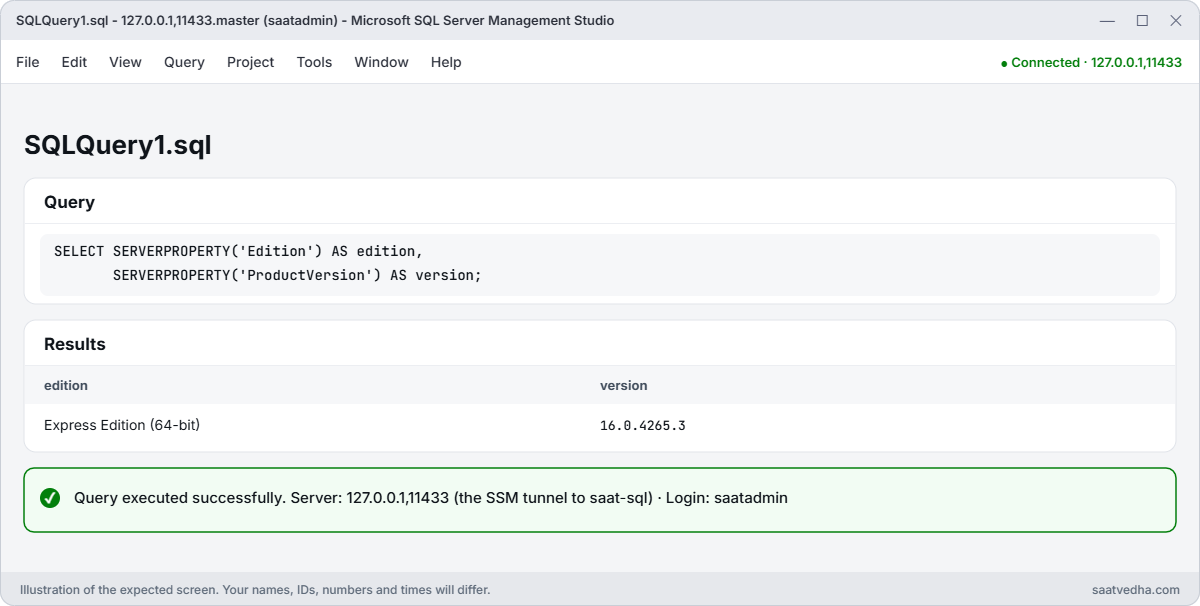The height and width of the screenshot is (606, 1200).
Task: Click the Connected 127.0.0.1,11433 status
Action: (x=1091, y=62)
